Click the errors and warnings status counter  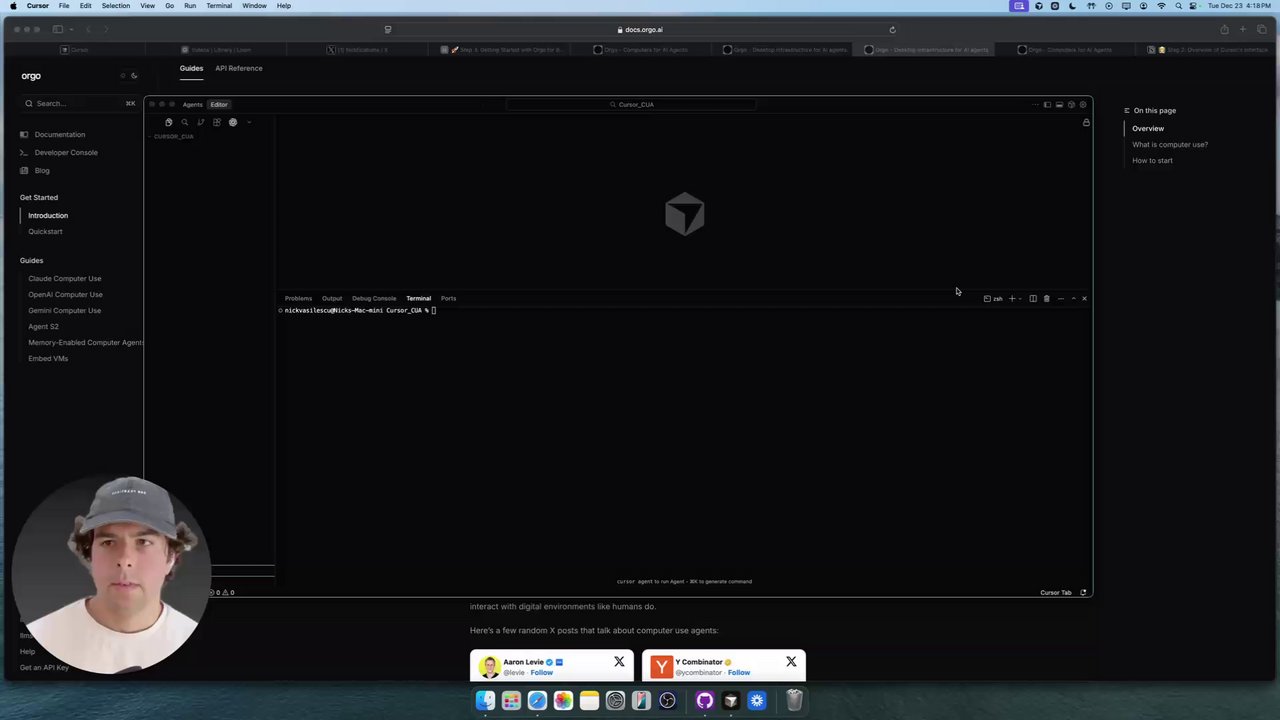223,592
